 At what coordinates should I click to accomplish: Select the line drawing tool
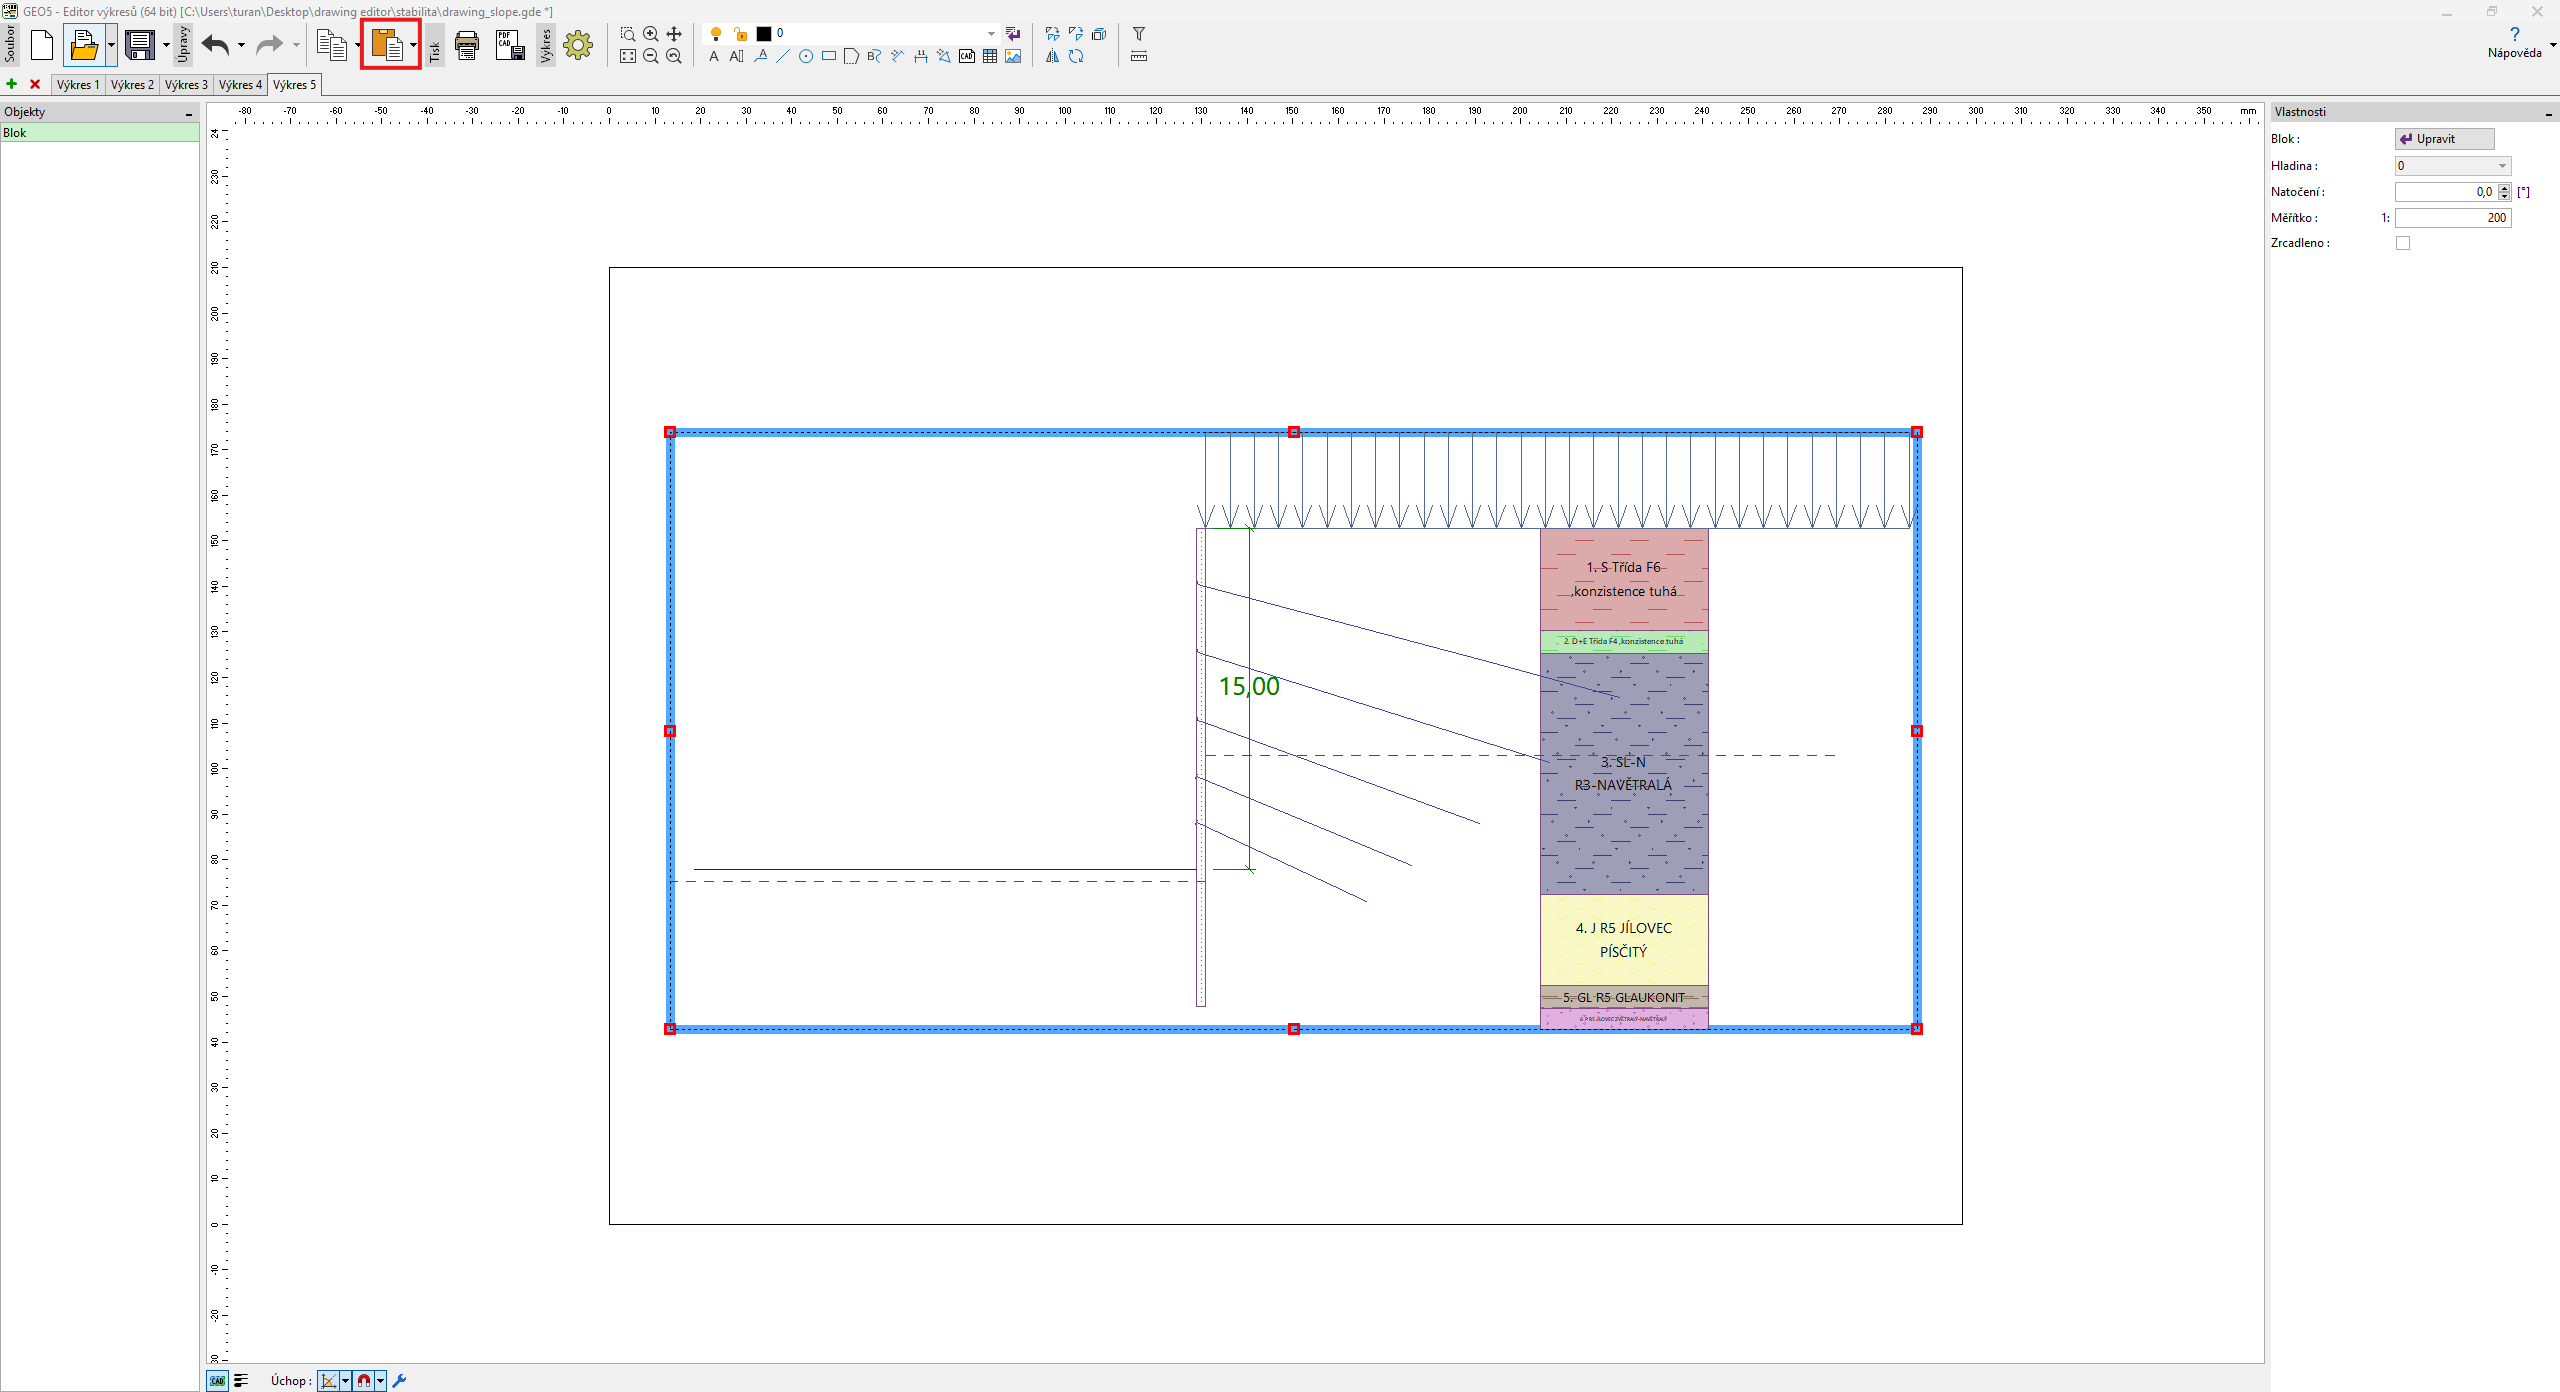[783, 57]
